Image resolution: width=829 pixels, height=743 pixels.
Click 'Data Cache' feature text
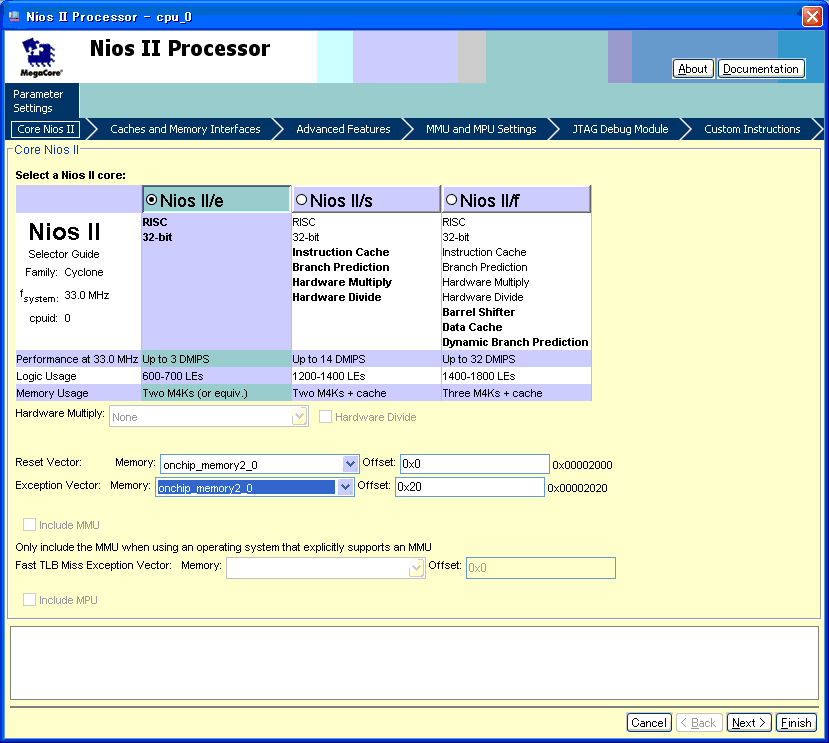click(x=472, y=327)
